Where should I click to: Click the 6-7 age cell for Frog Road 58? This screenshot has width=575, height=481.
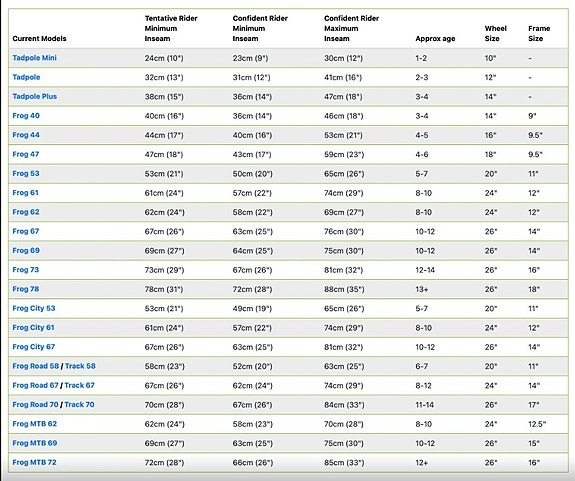pyautogui.click(x=421, y=366)
